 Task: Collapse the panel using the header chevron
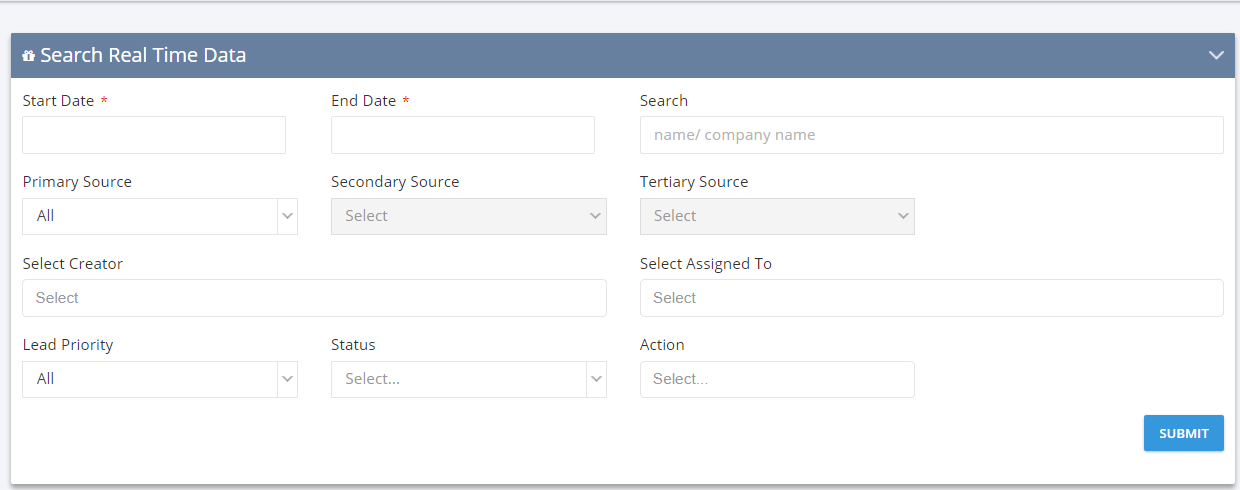(1216, 55)
